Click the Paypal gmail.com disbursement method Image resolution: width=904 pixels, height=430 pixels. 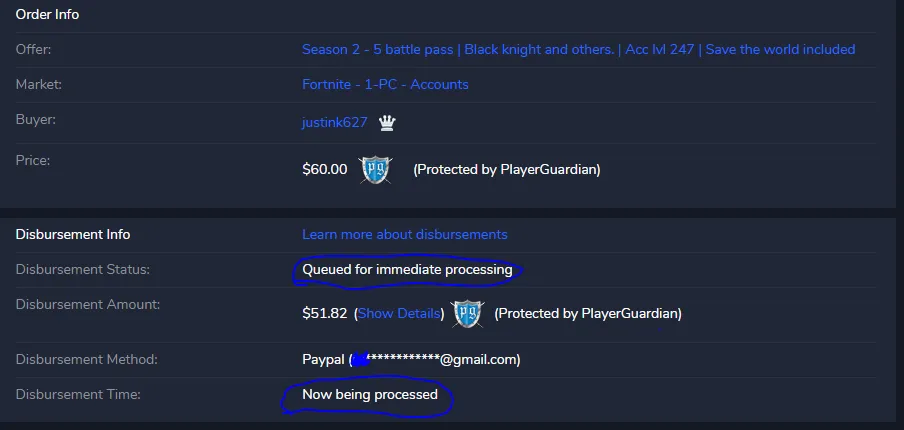[411, 360]
